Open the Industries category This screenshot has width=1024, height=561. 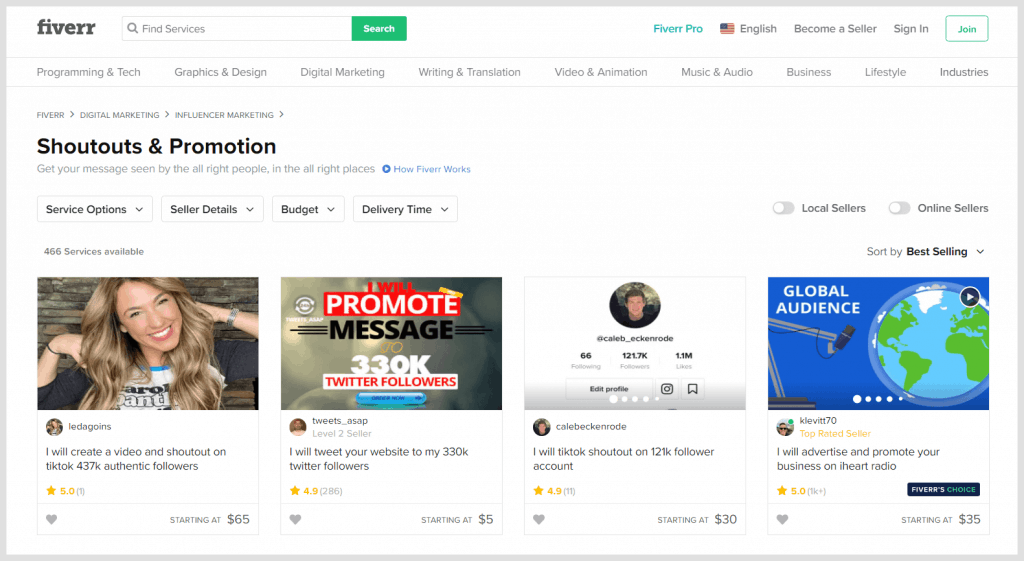coord(963,72)
